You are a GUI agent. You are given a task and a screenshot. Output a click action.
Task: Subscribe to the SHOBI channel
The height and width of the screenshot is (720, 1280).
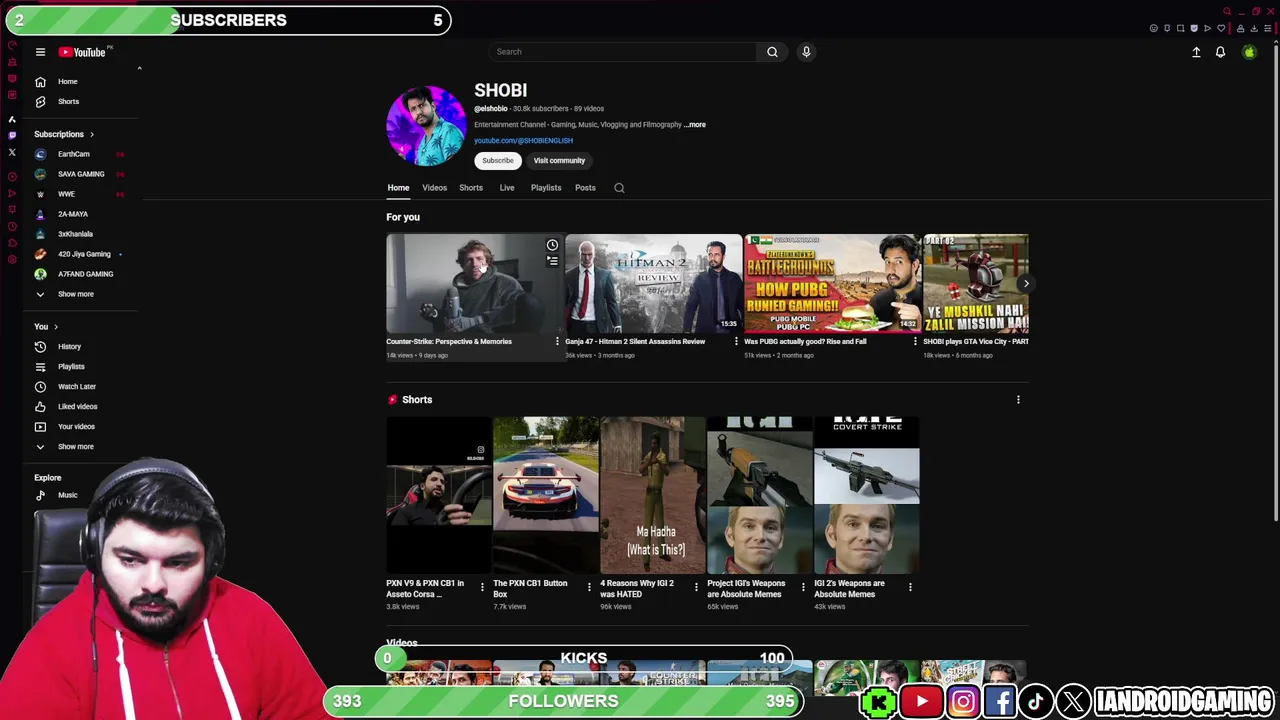point(498,161)
